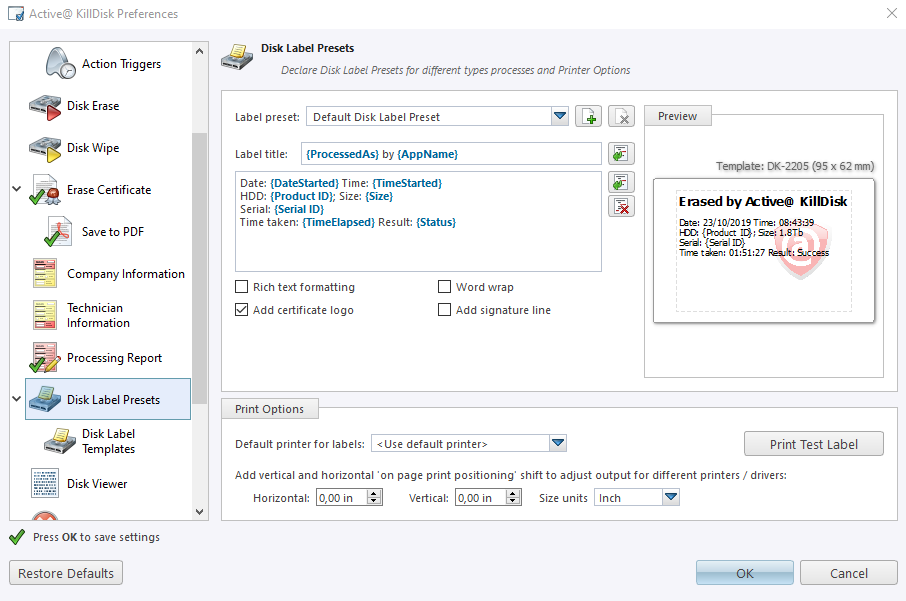Click the add new label preset icon

click(x=589, y=117)
